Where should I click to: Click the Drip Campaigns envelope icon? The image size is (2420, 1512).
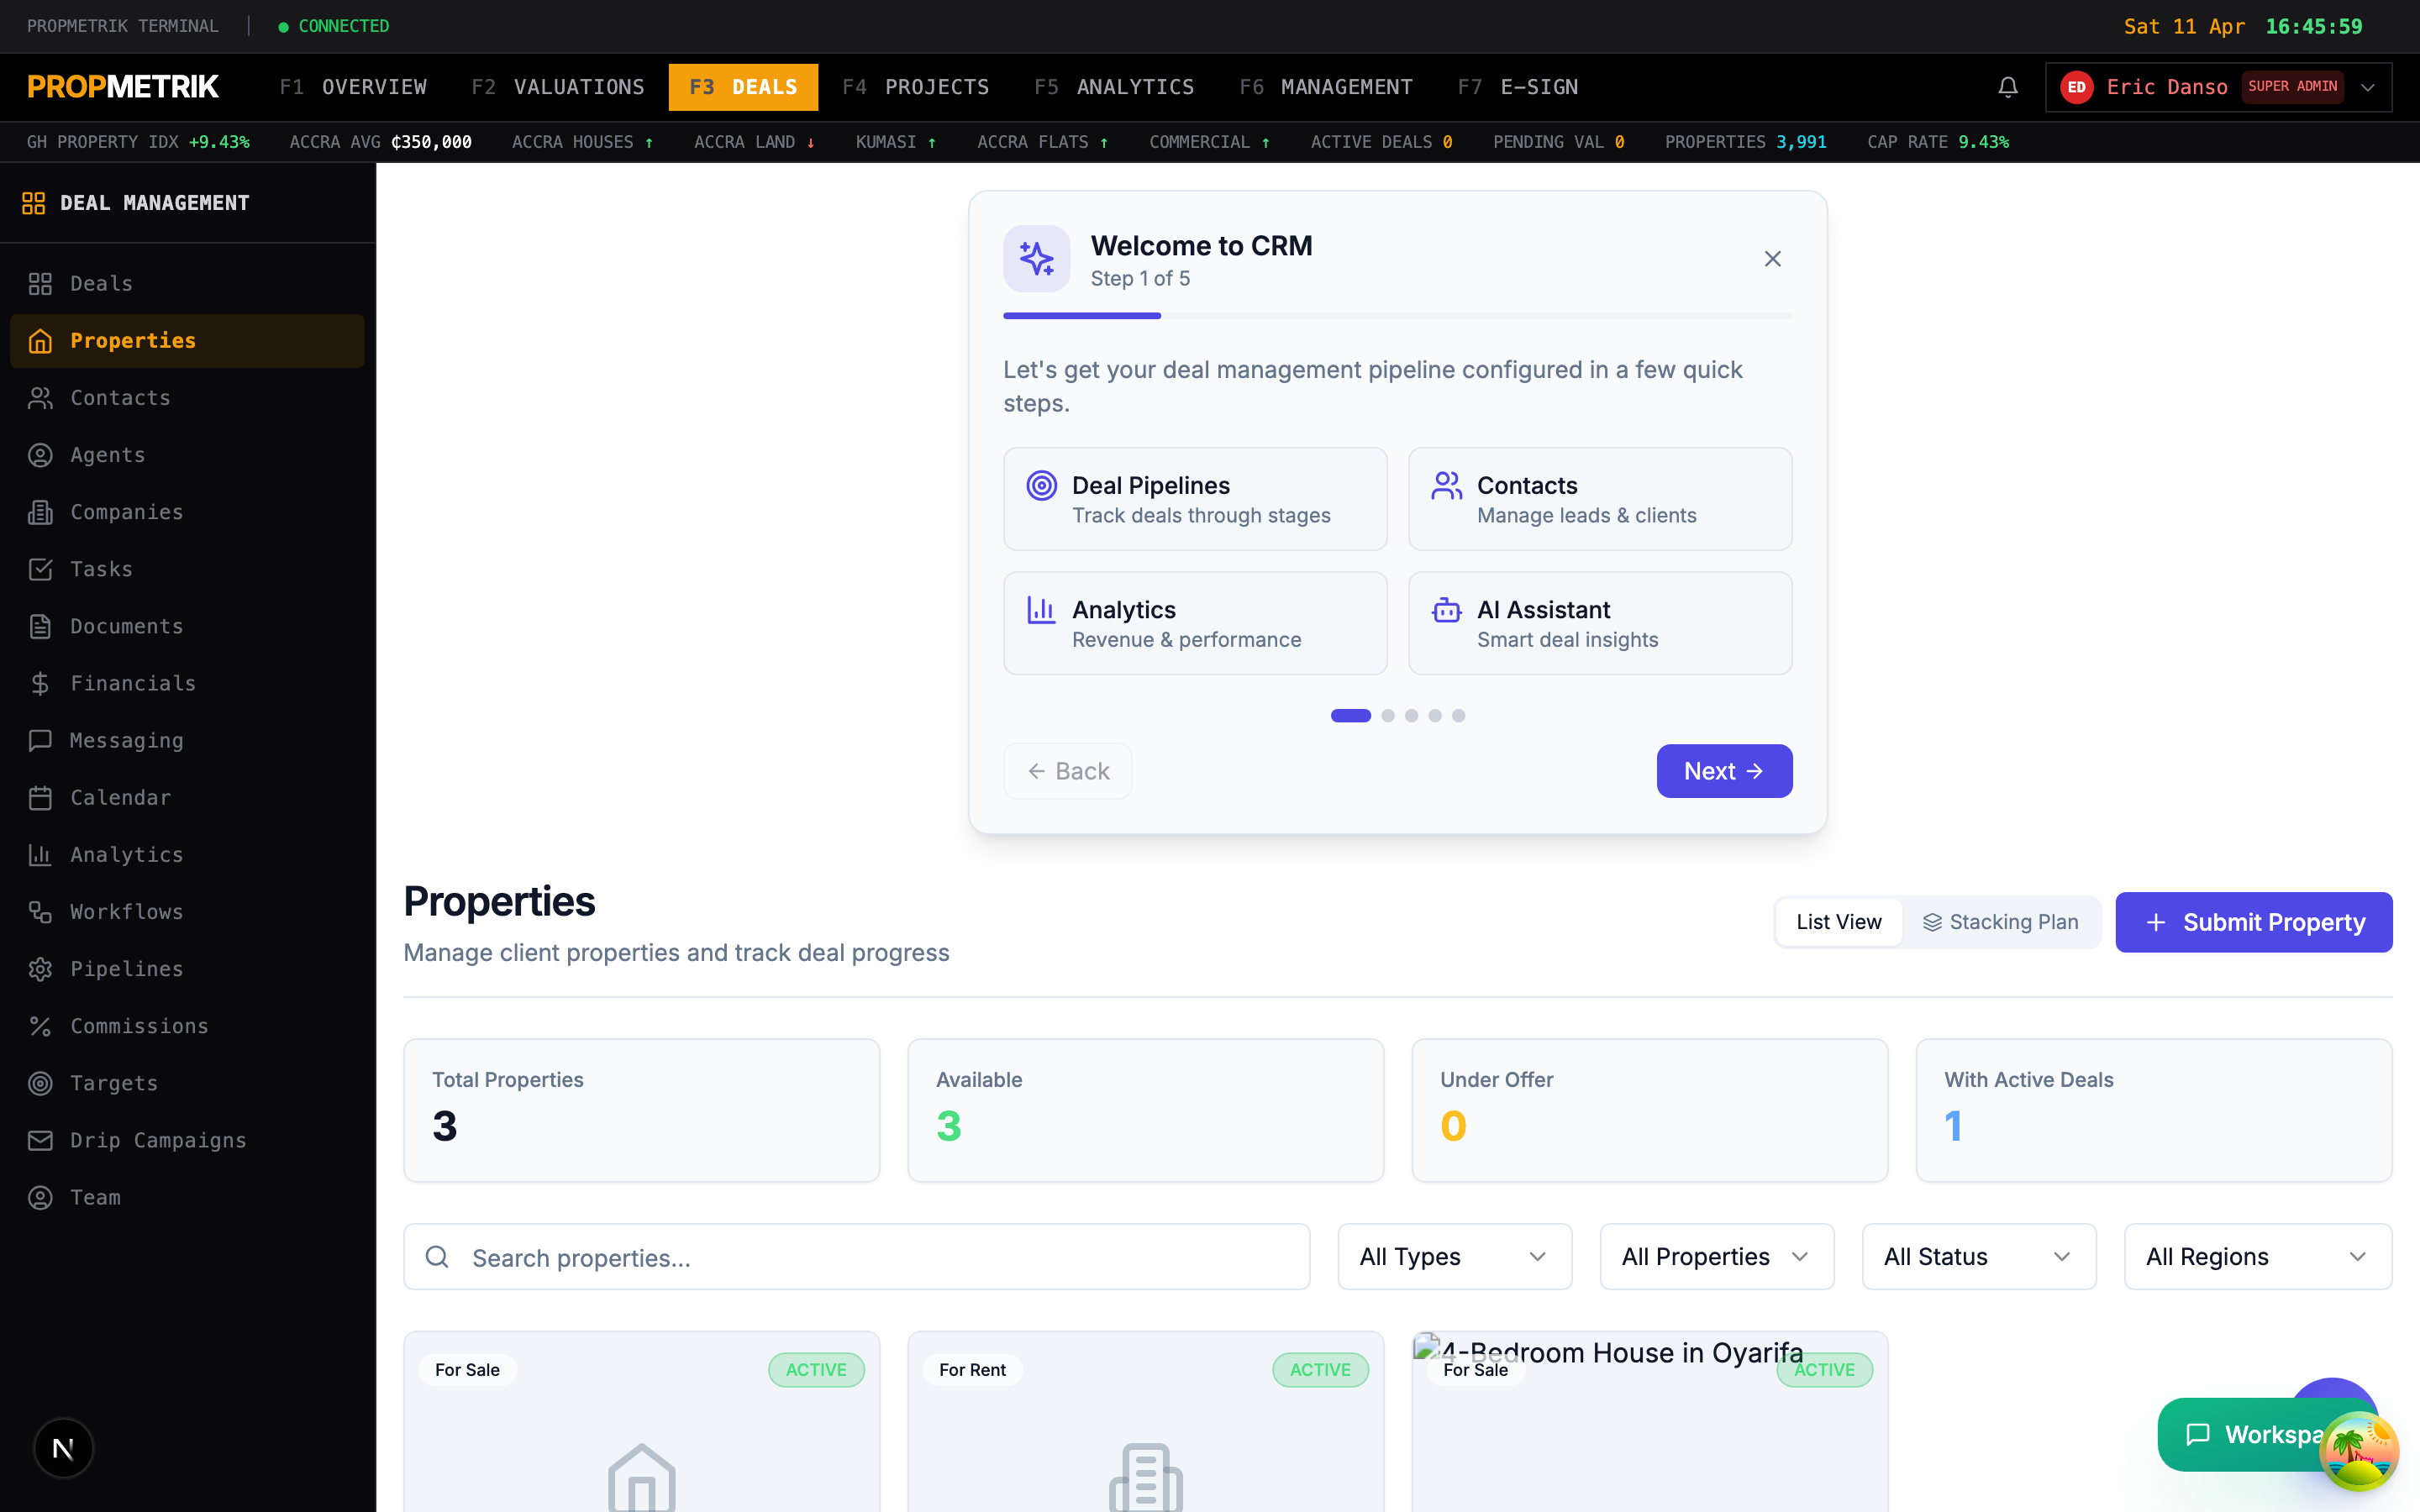pyautogui.click(x=40, y=1140)
